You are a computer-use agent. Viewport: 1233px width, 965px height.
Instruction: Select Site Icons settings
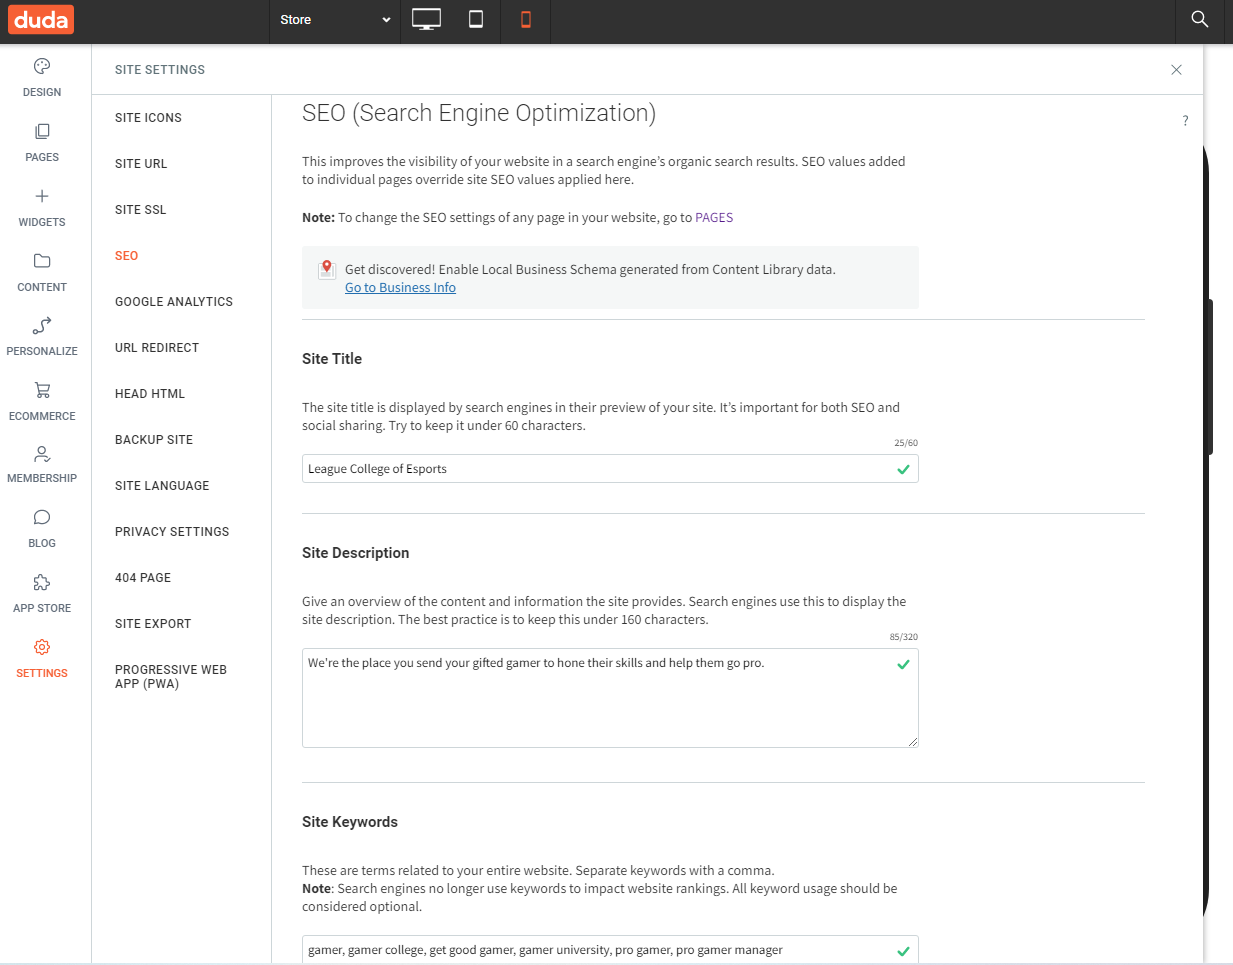148,118
